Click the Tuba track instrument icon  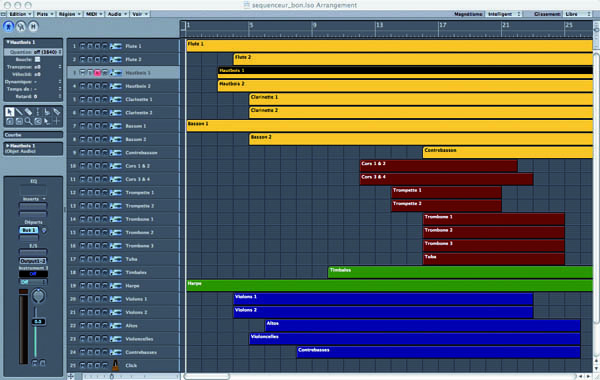(x=116, y=259)
